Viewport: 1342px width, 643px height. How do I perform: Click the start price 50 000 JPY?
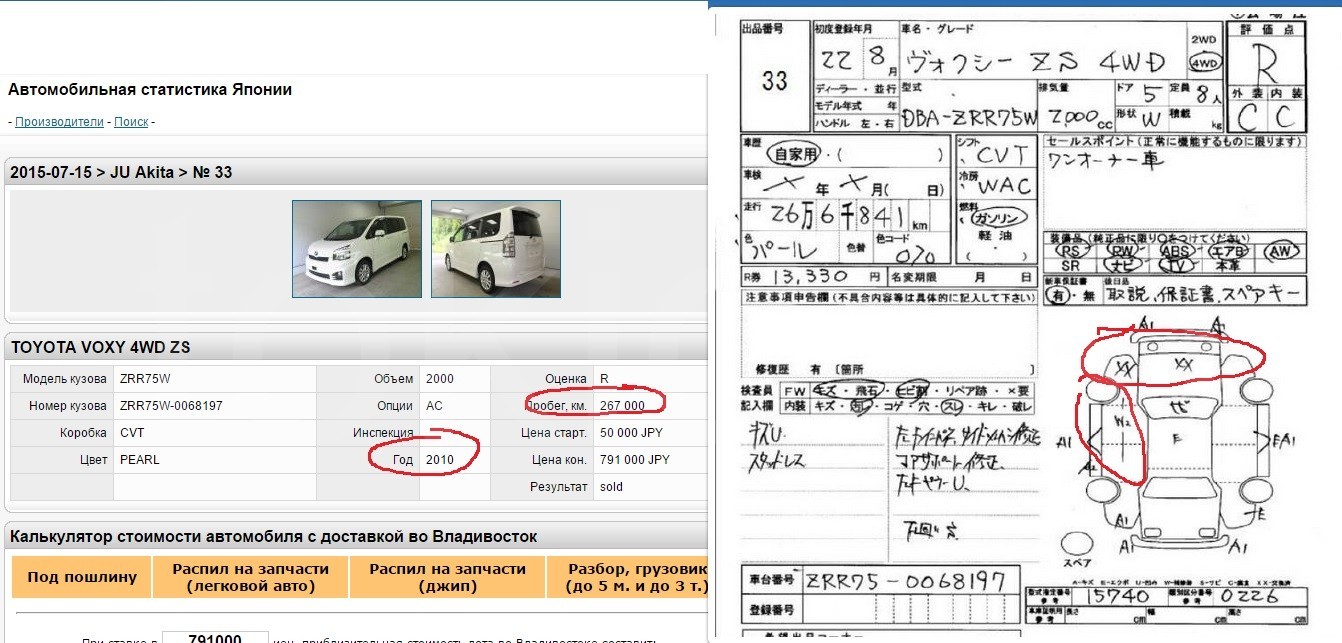(631, 433)
